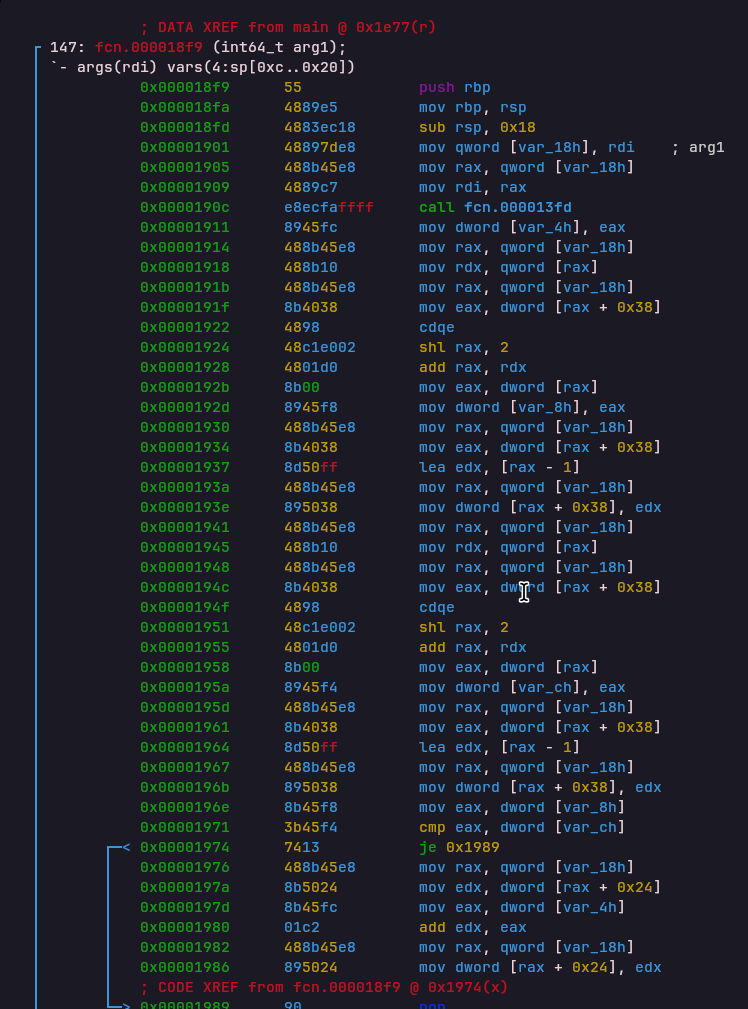The image size is (748, 1009).
Task: Click the args(rdi) vars line
Action: (x=202, y=67)
